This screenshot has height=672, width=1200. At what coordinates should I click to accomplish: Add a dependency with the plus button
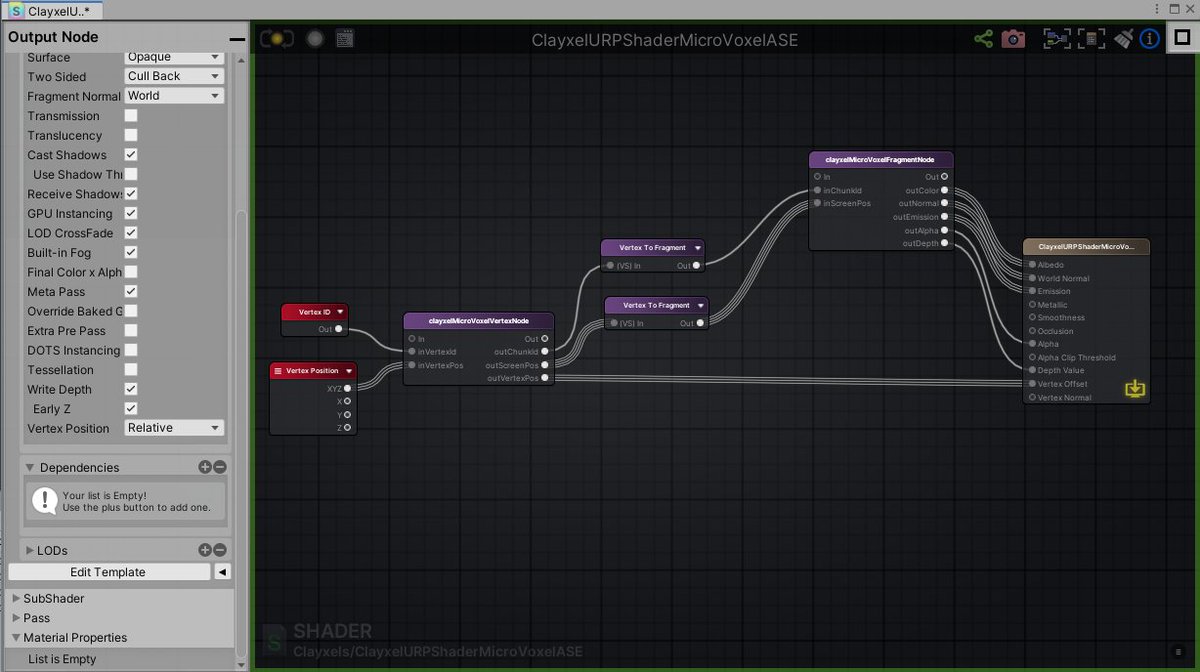207,466
